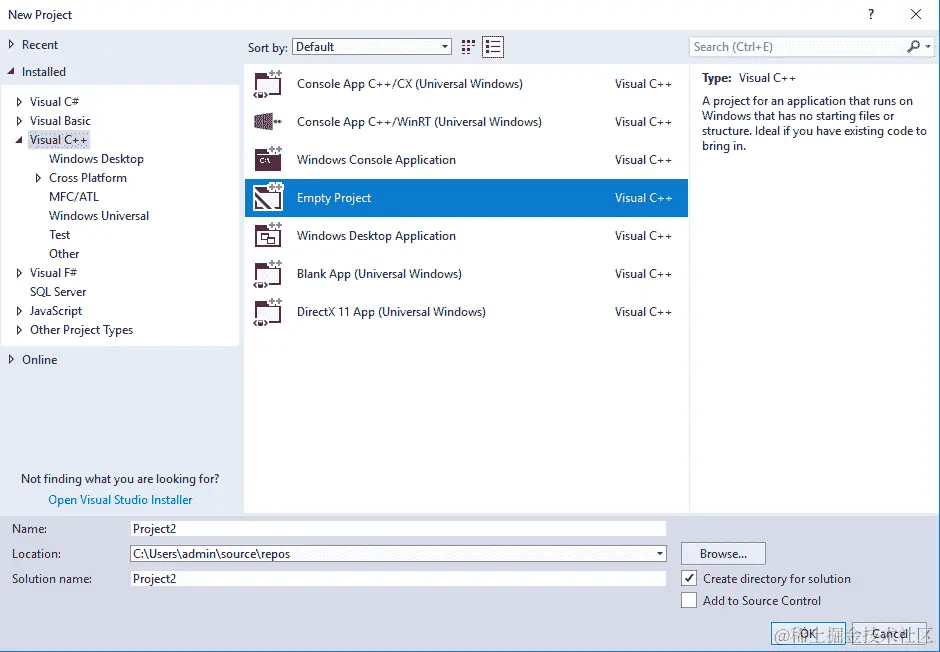The height and width of the screenshot is (652, 940).
Task: Click the Console App C++/CX template icon
Action: (x=268, y=84)
